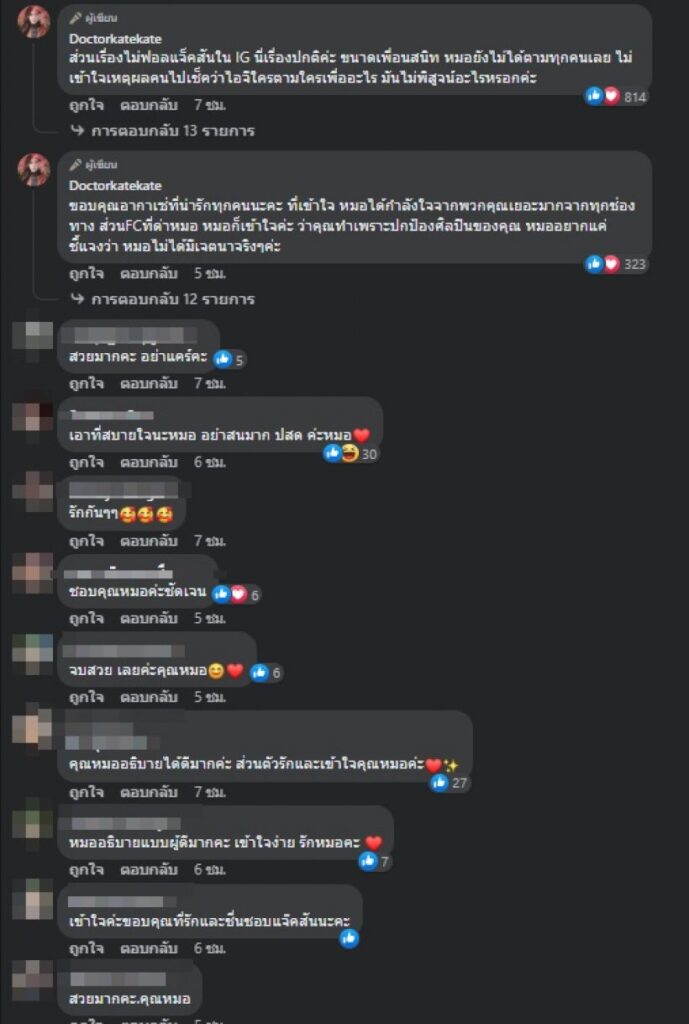Click ตอบกลับ under คุณหมออธิบายได้ดีมาก comment
The width and height of the screenshot is (689, 1024).
coord(149,792)
